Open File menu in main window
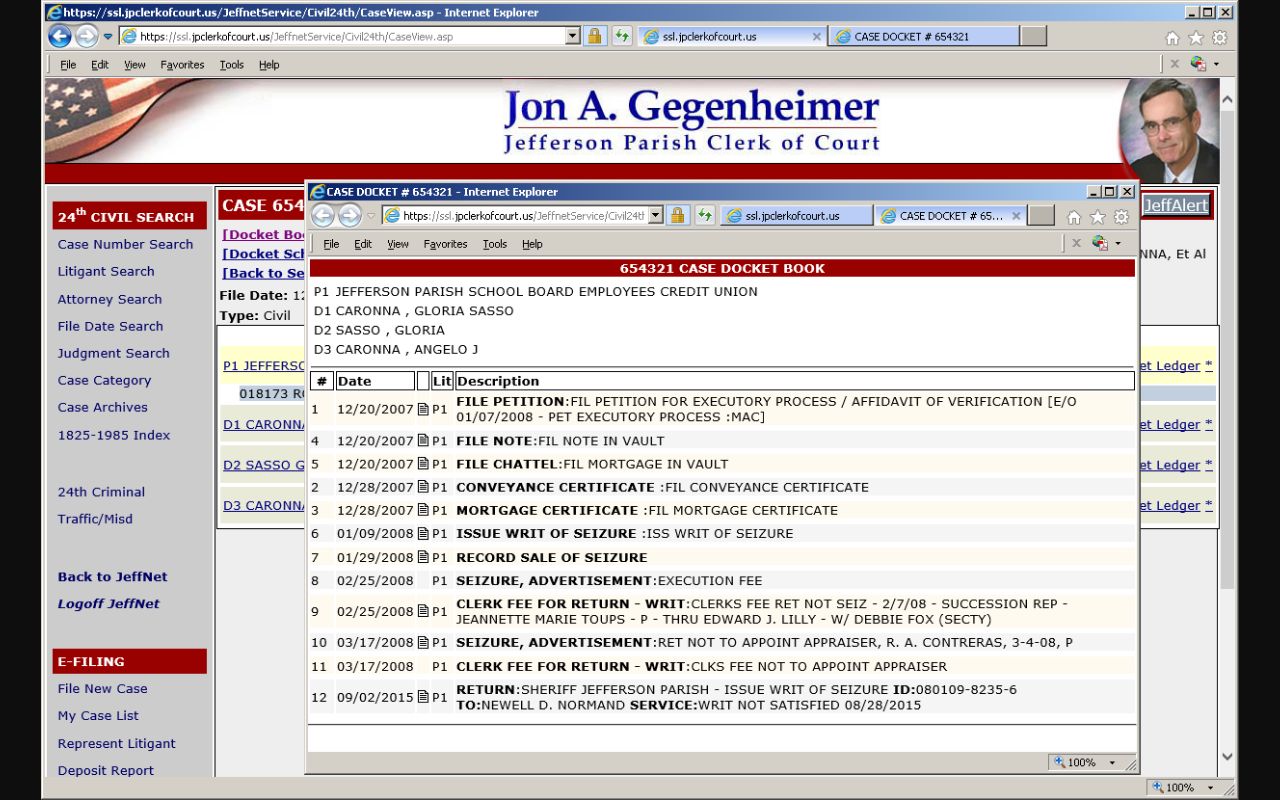This screenshot has height=800, width=1280. [x=68, y=65]
